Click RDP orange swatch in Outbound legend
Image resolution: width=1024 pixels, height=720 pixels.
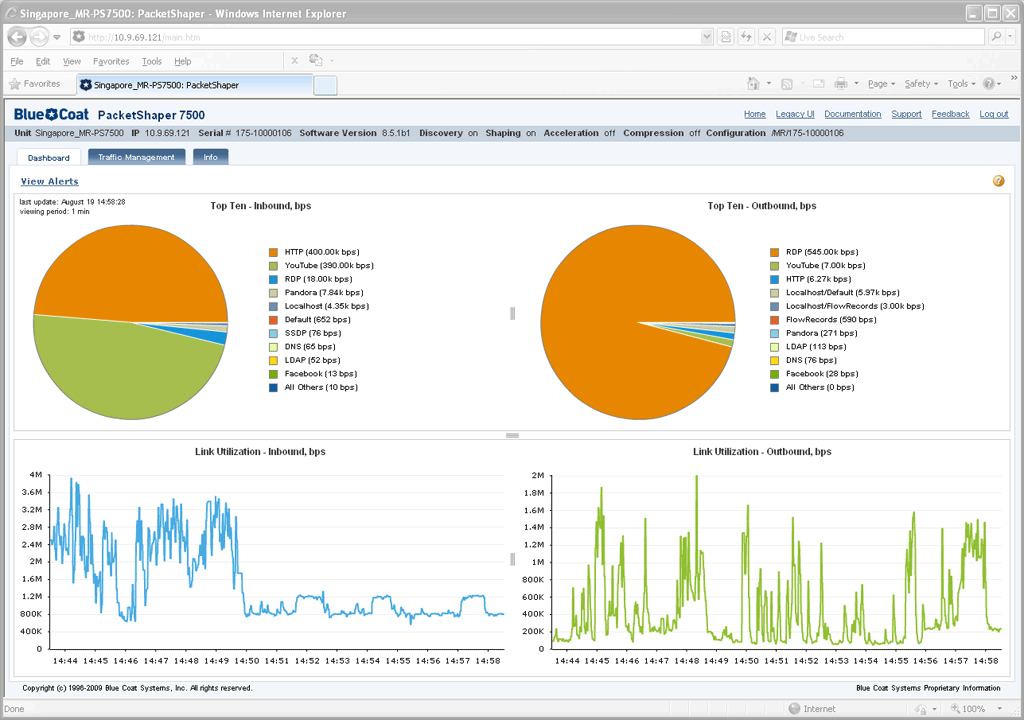(775, 252)
